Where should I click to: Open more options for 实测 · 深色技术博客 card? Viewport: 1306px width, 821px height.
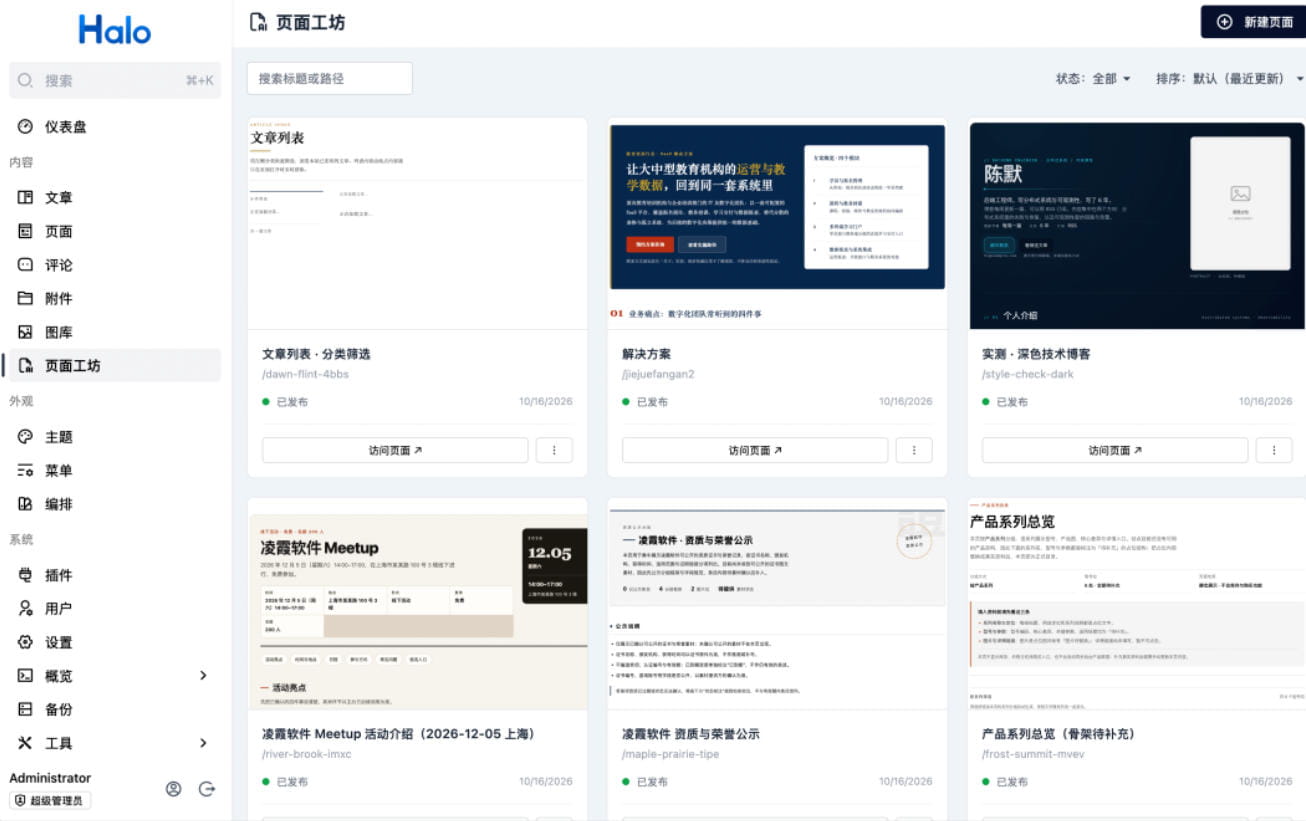1274,450
